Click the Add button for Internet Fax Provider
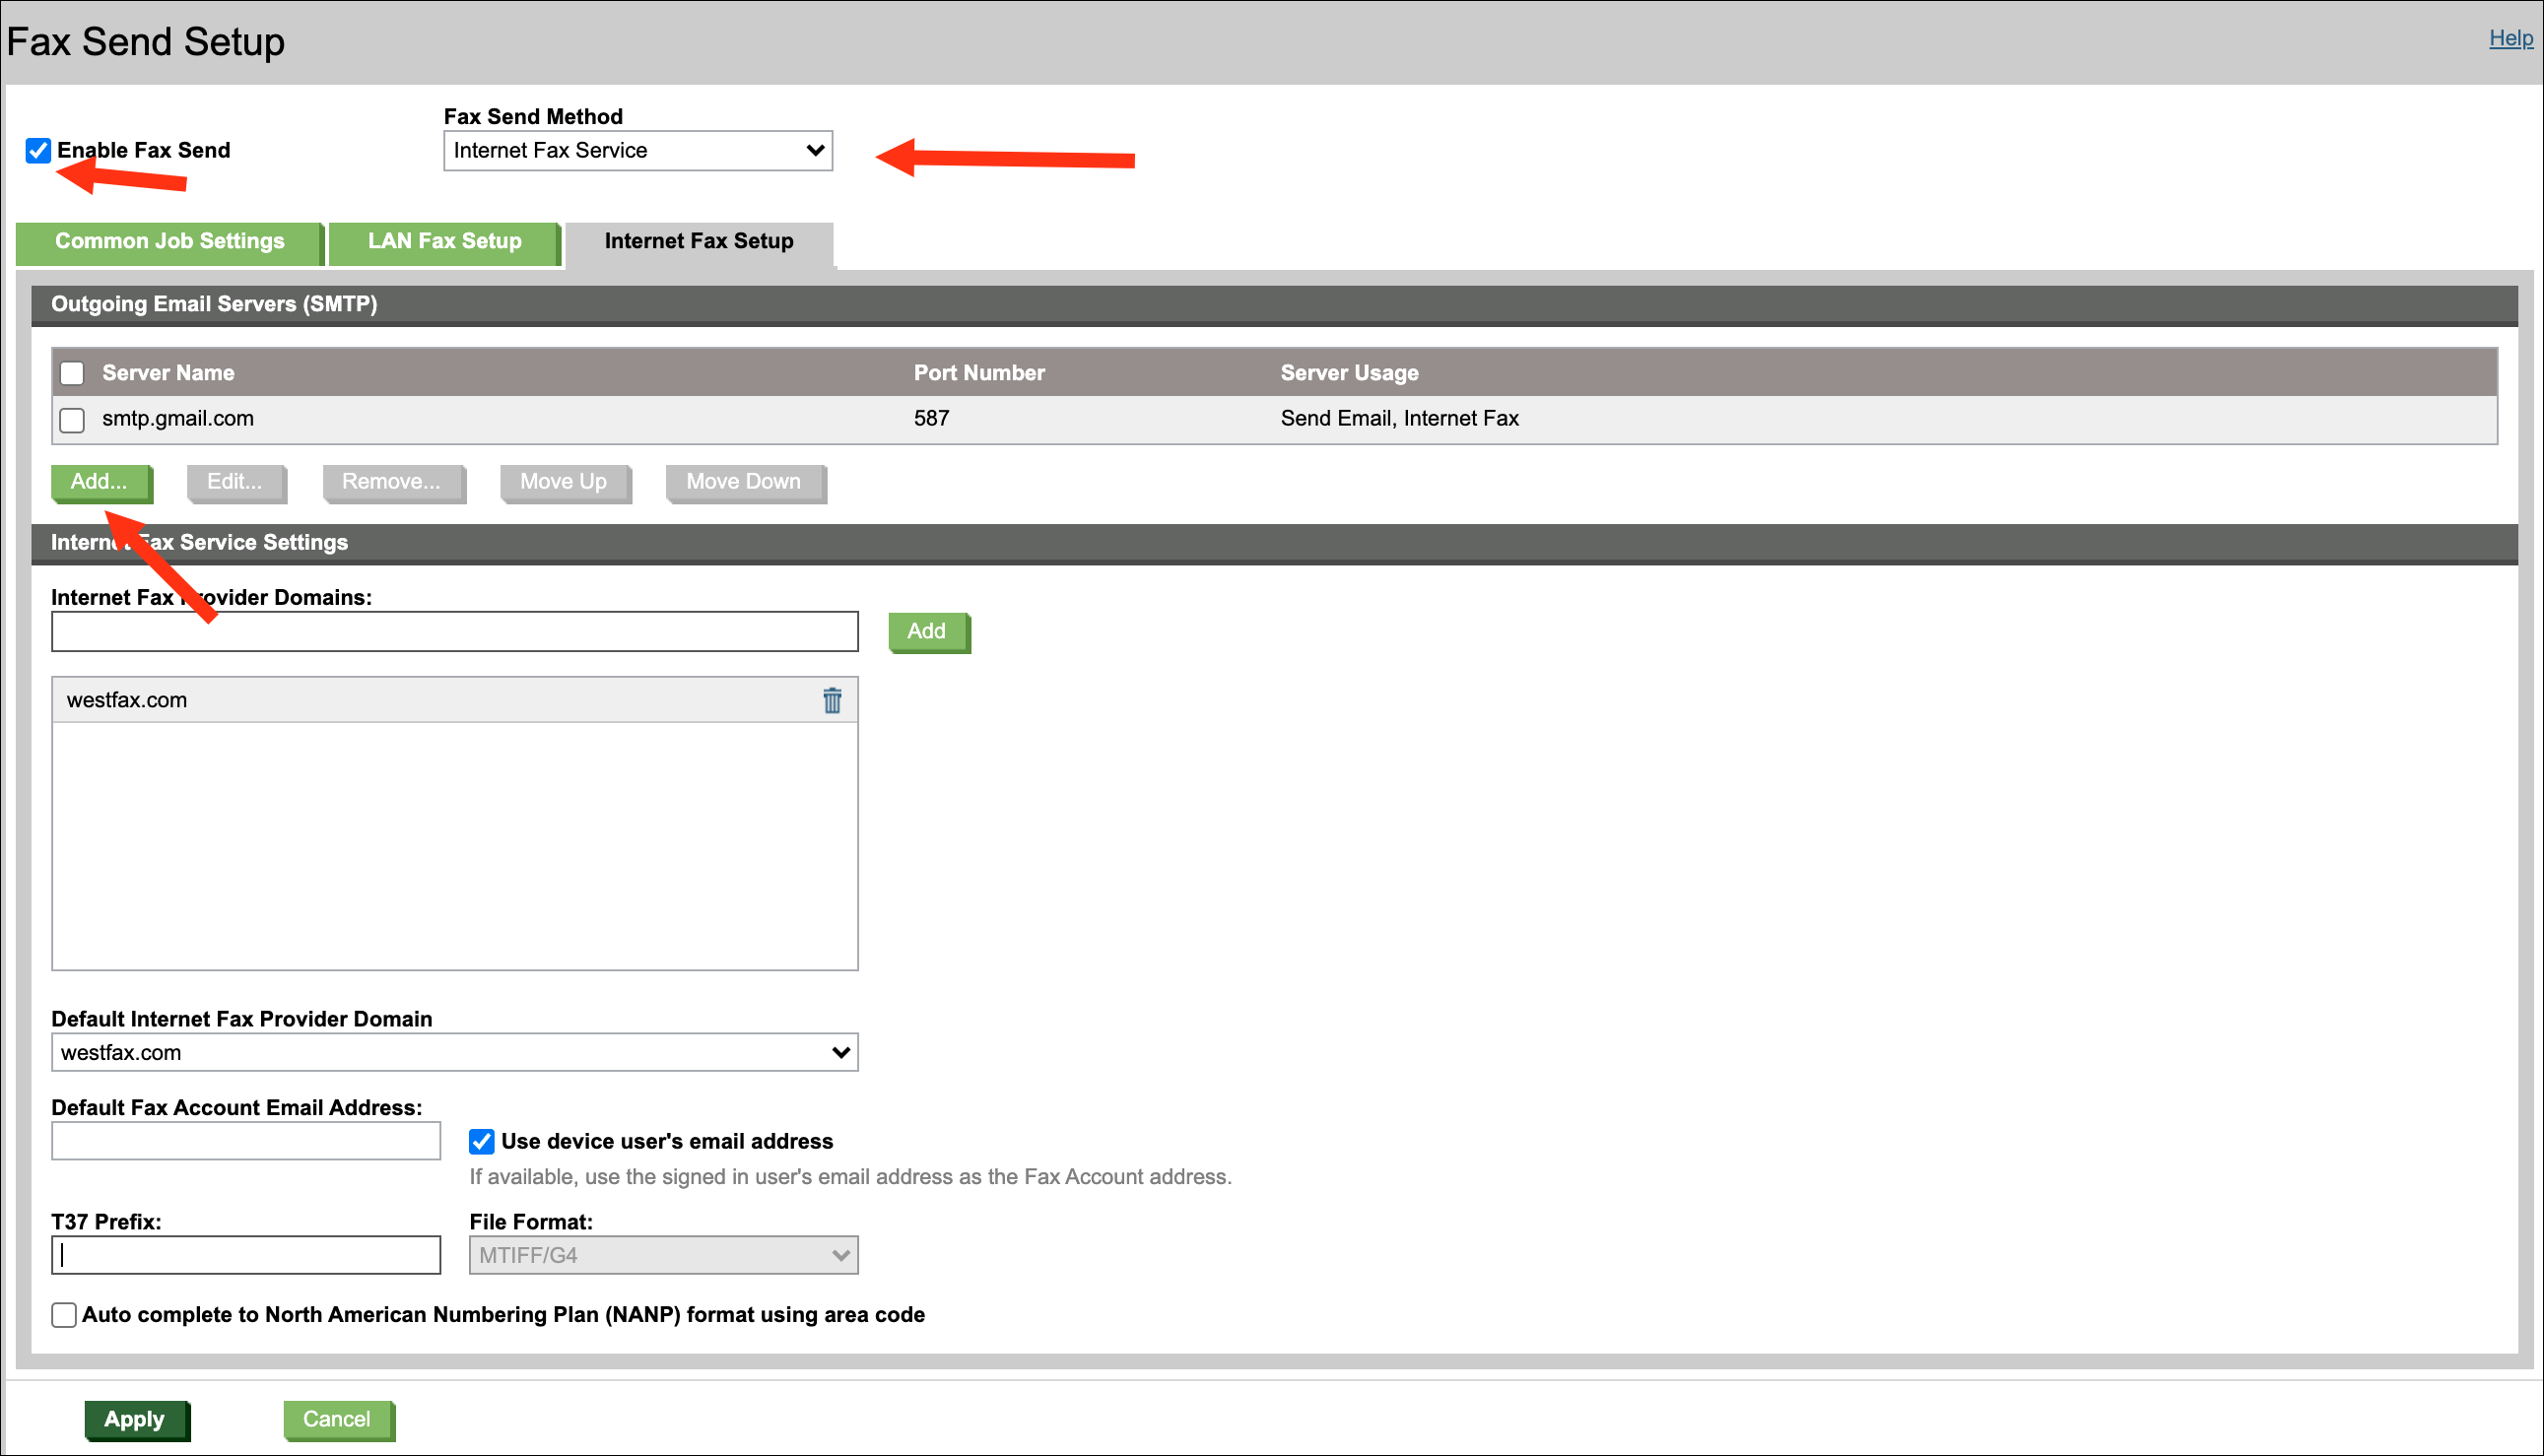This screenshot has width=2544, height=1456. [926, 631]
